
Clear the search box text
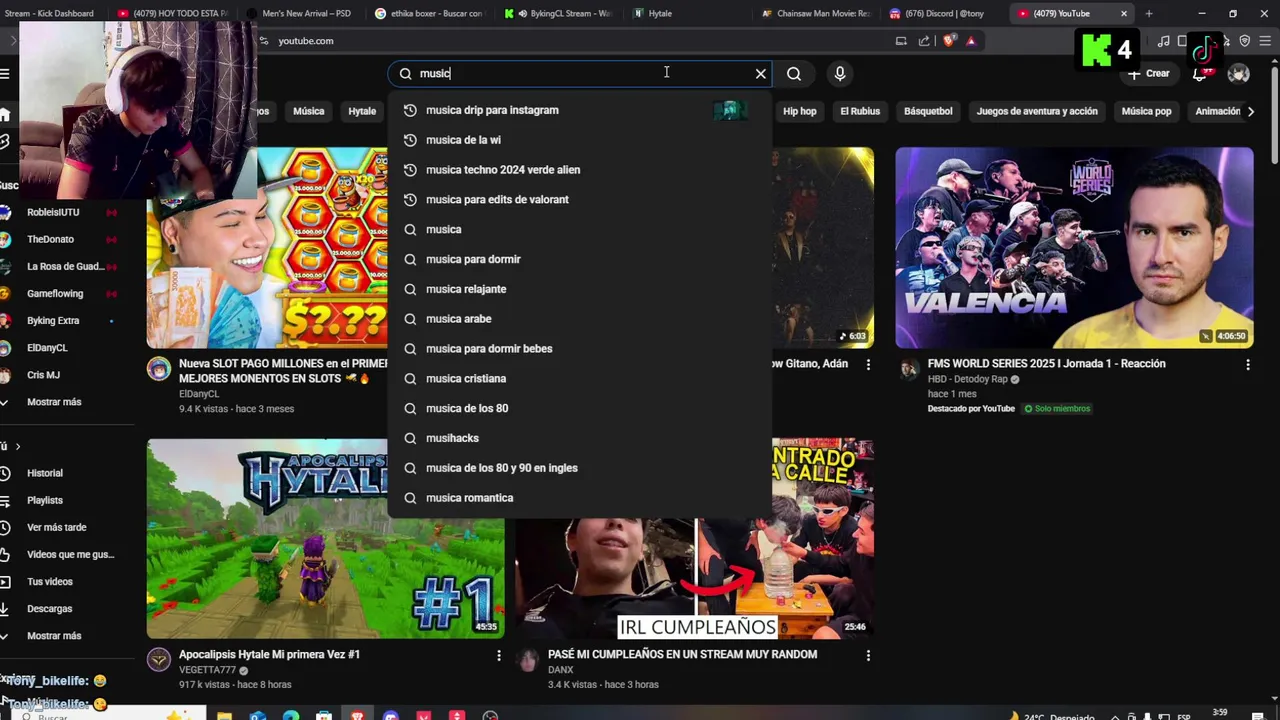click(761, 73)
